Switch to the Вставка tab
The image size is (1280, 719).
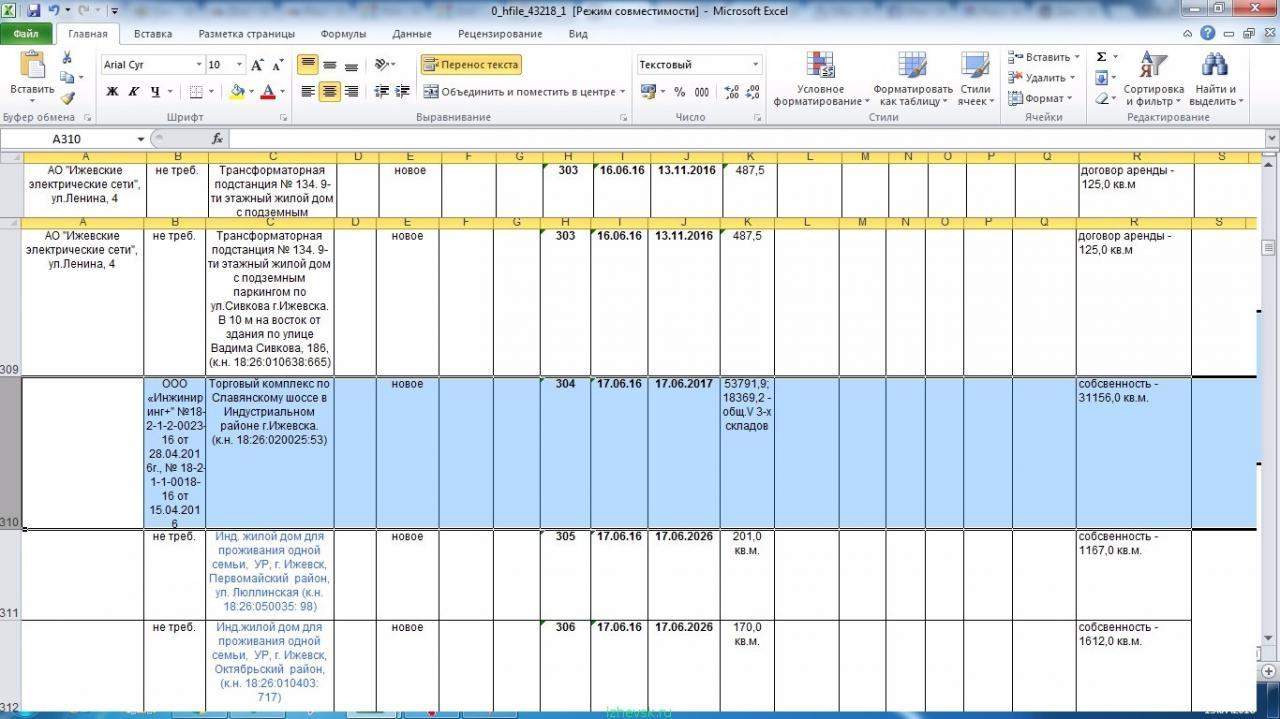[153, 34]
